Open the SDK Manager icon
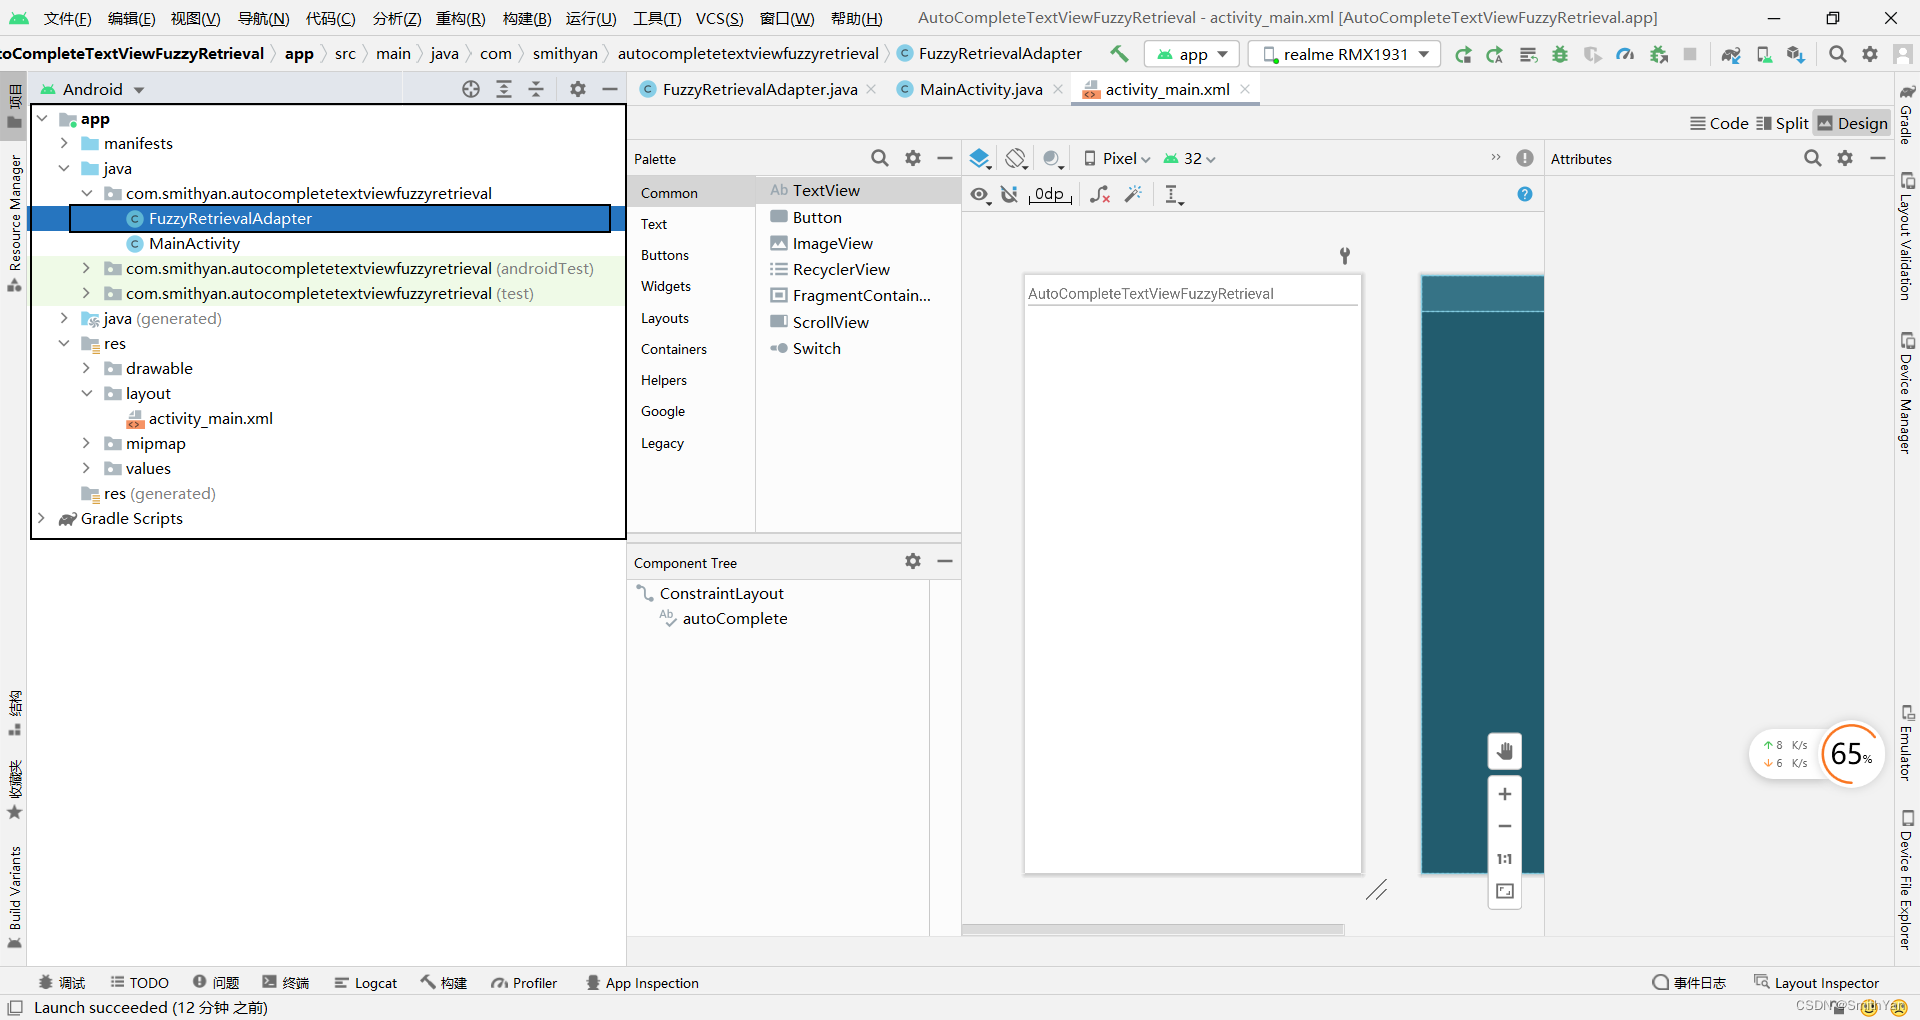The width and height of the screenshot is (1920, 1020). [x=1797, y=55]
